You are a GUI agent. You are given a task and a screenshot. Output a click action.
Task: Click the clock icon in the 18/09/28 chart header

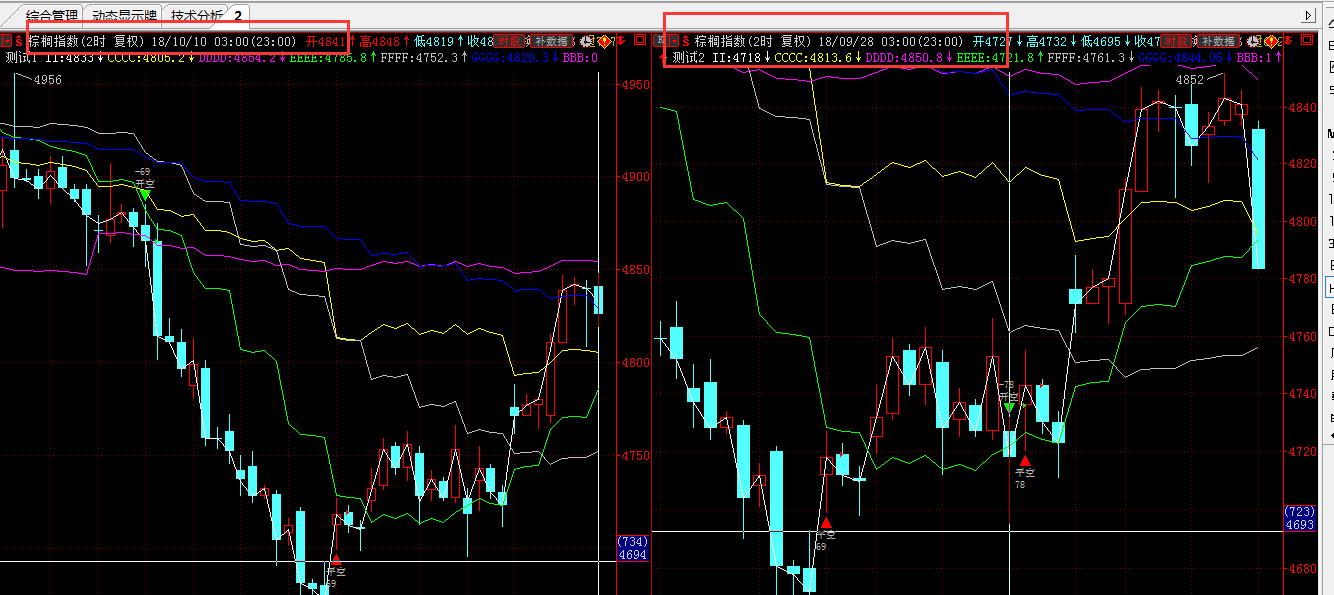coord(1253,41)
